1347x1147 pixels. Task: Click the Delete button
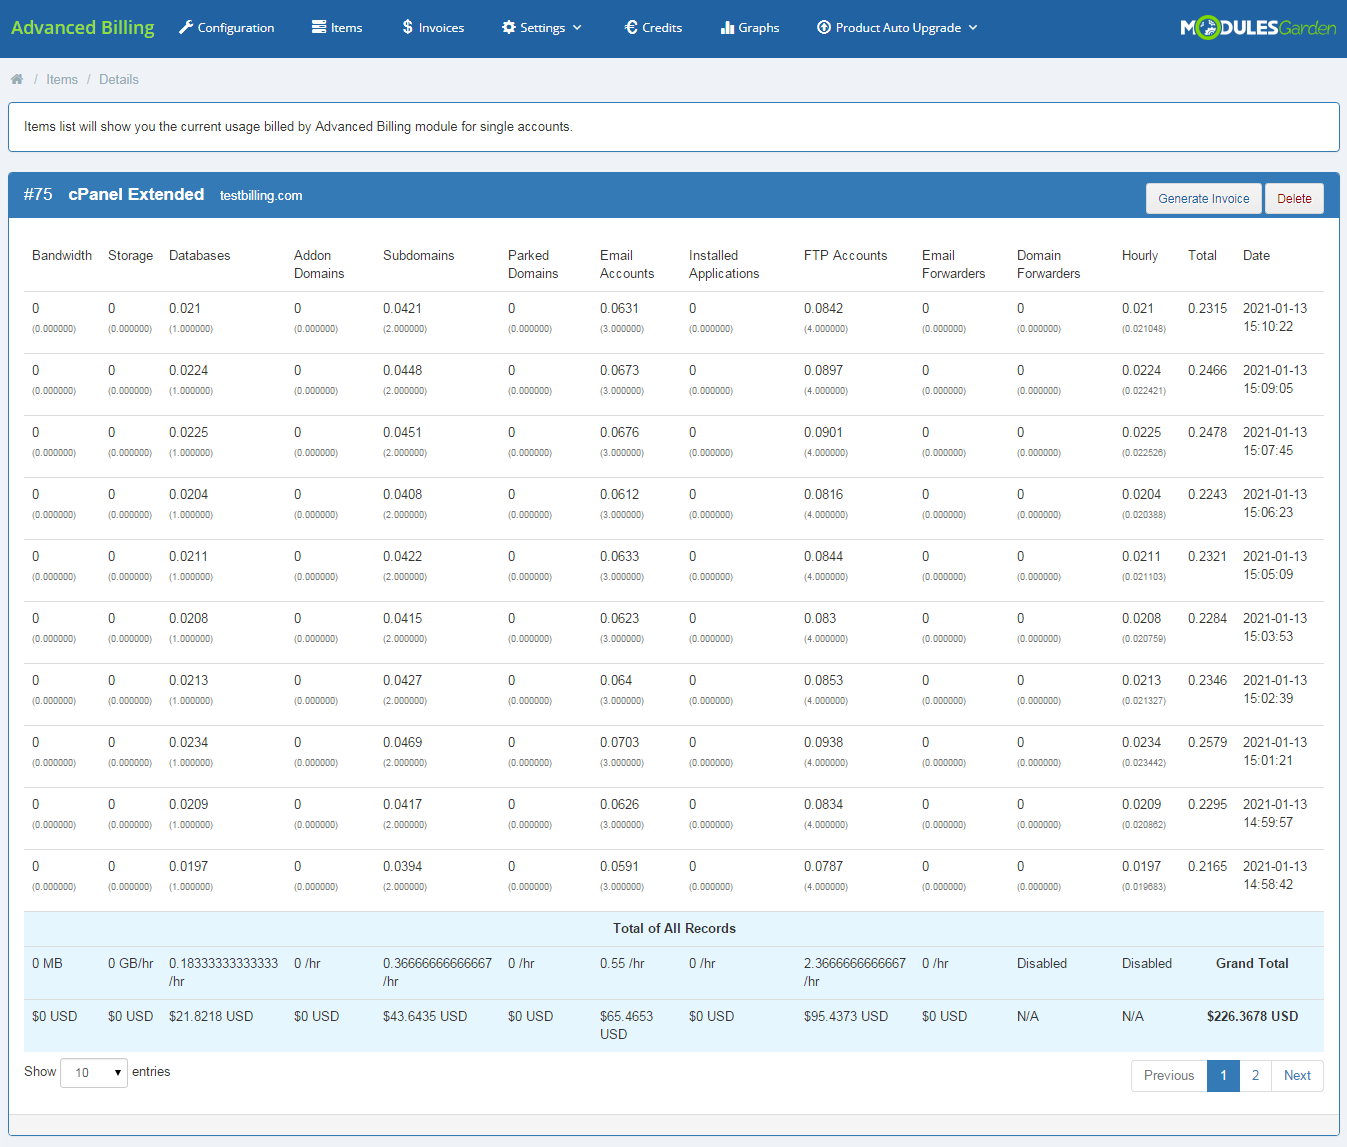[1294, 198]
